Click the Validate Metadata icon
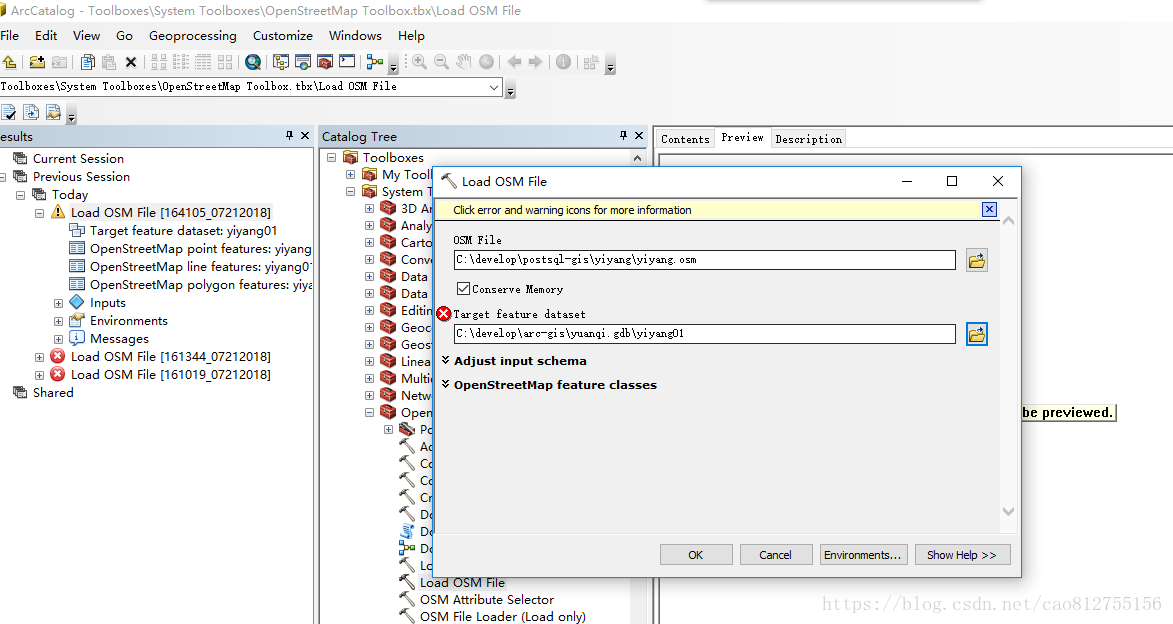Screen dimensions: 1173x624 coord(9,112)
